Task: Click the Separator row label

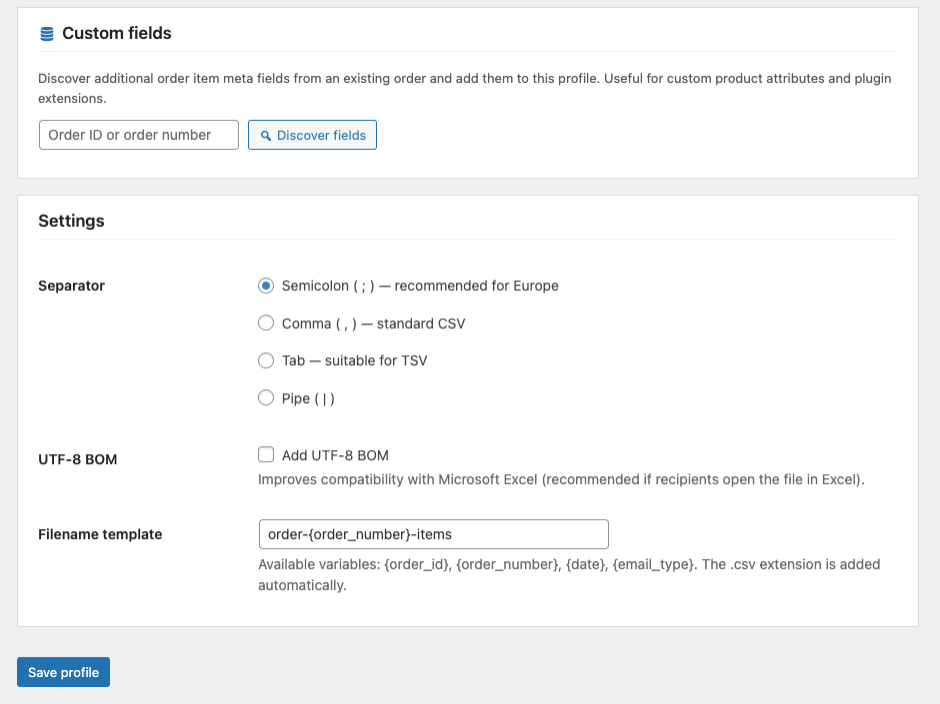Action: point(71,286)
